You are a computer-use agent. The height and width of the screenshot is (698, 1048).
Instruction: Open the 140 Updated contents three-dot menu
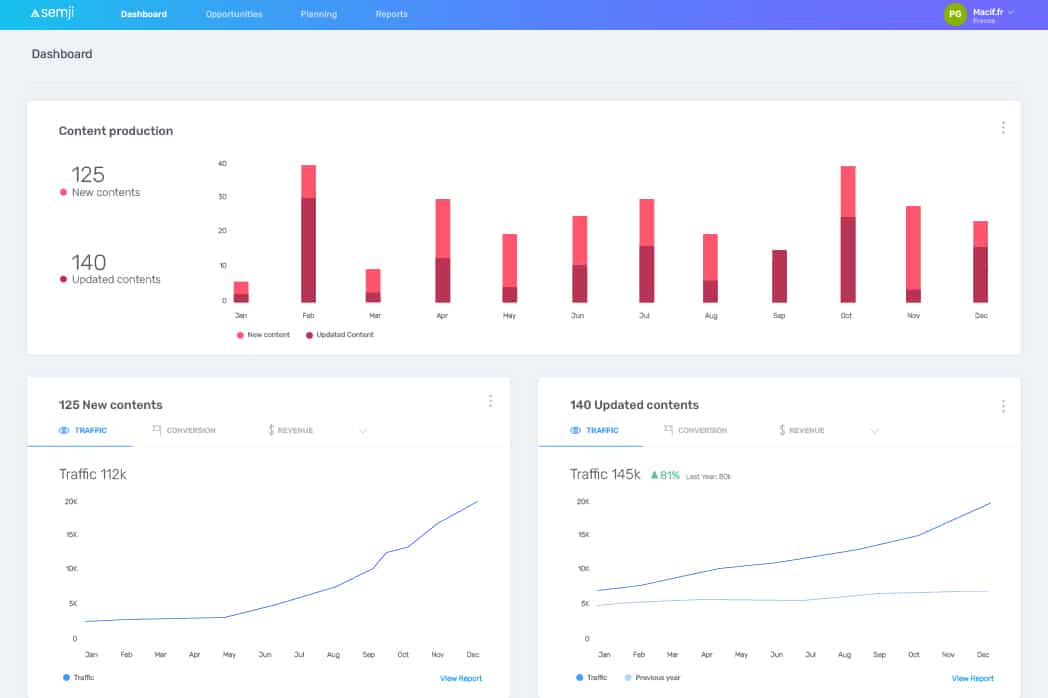(x=1003, y=406)
